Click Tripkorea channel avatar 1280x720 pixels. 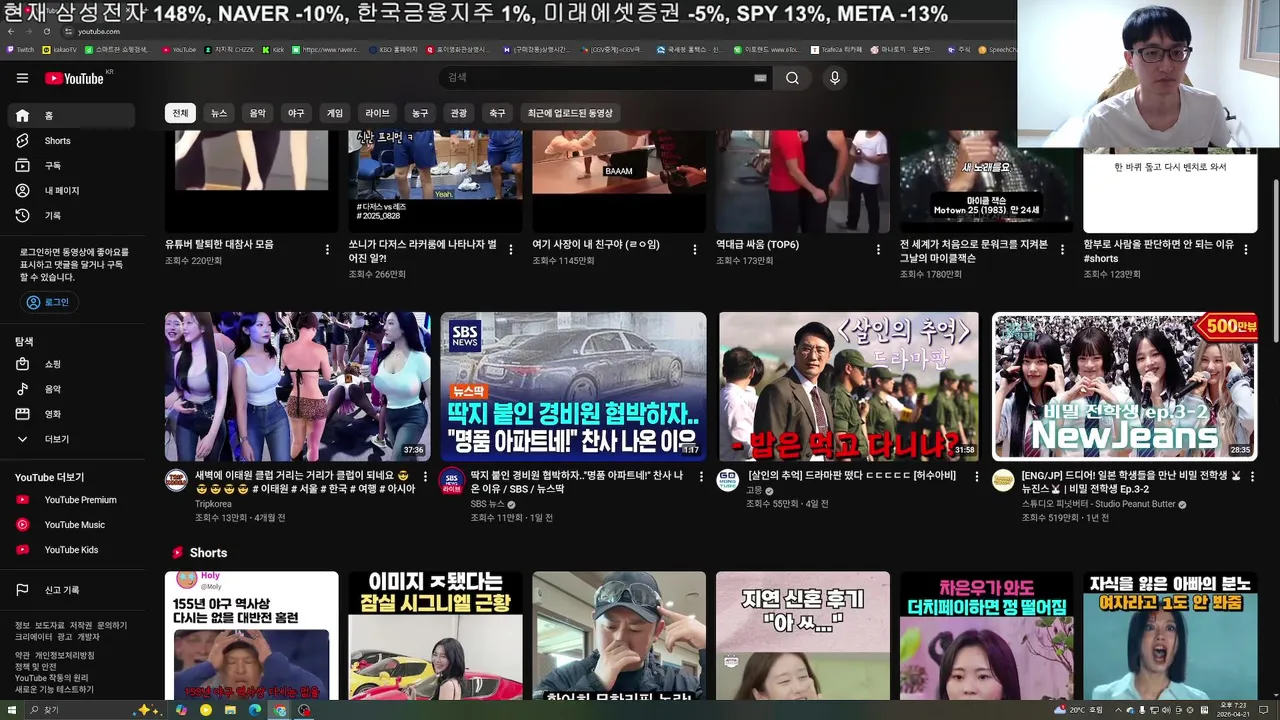click(x=176, y=480)
